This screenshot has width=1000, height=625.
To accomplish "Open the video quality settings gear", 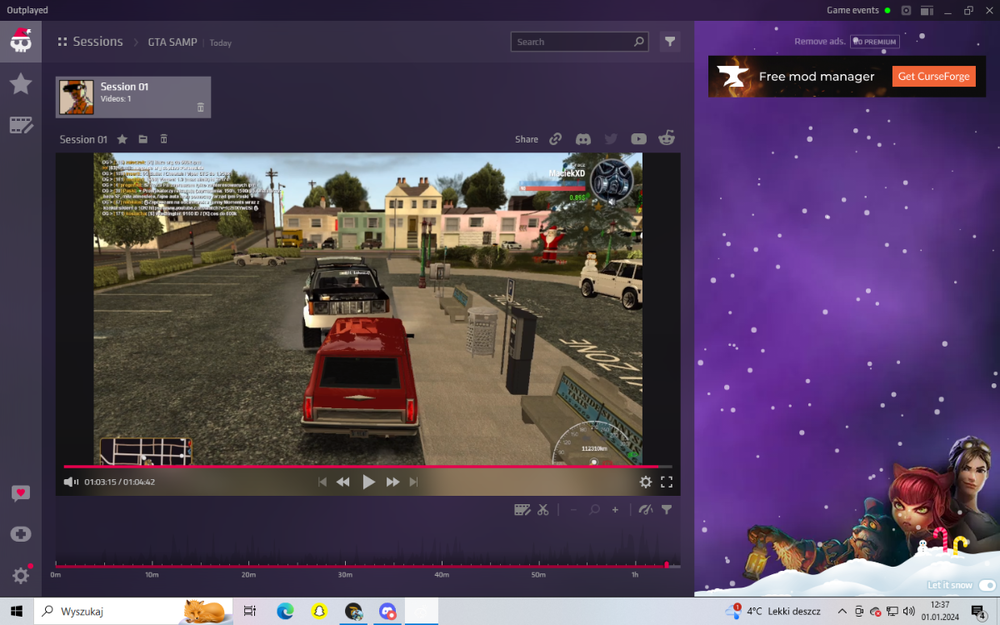I will click(x=645, y=482).
